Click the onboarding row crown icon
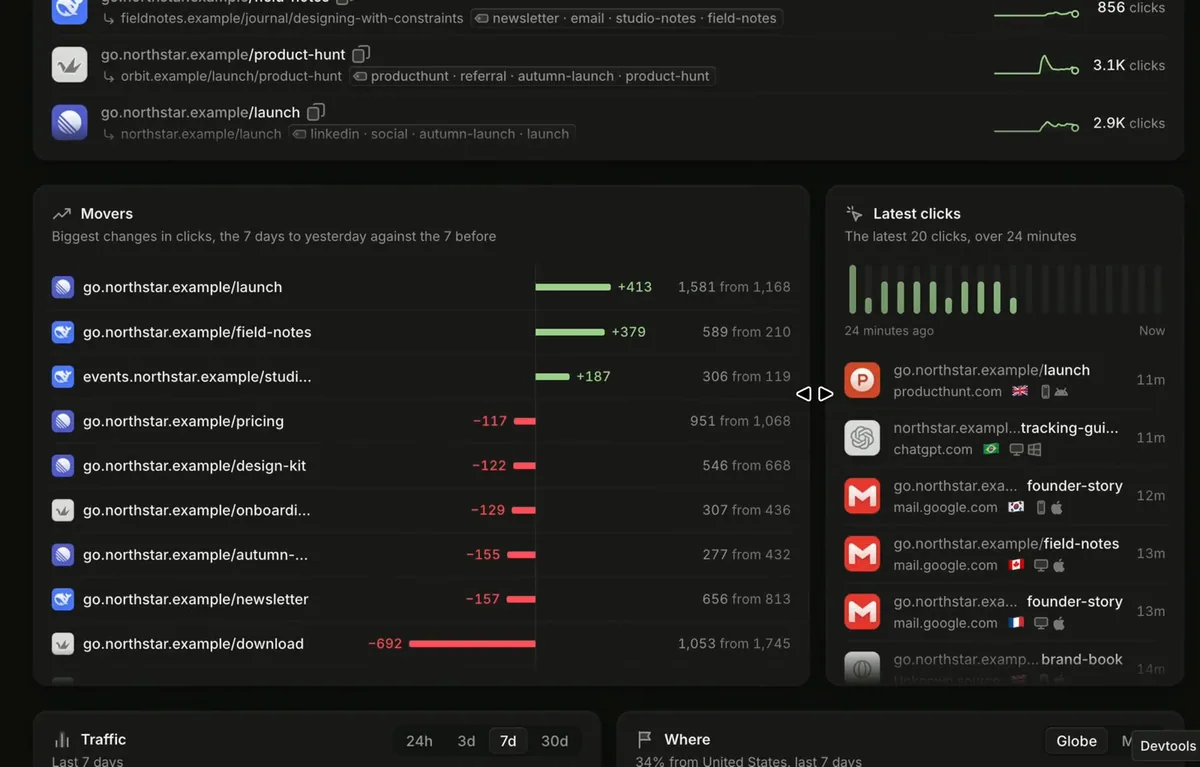Viewport: 1200px width, 767px height. tap(63, 510)
